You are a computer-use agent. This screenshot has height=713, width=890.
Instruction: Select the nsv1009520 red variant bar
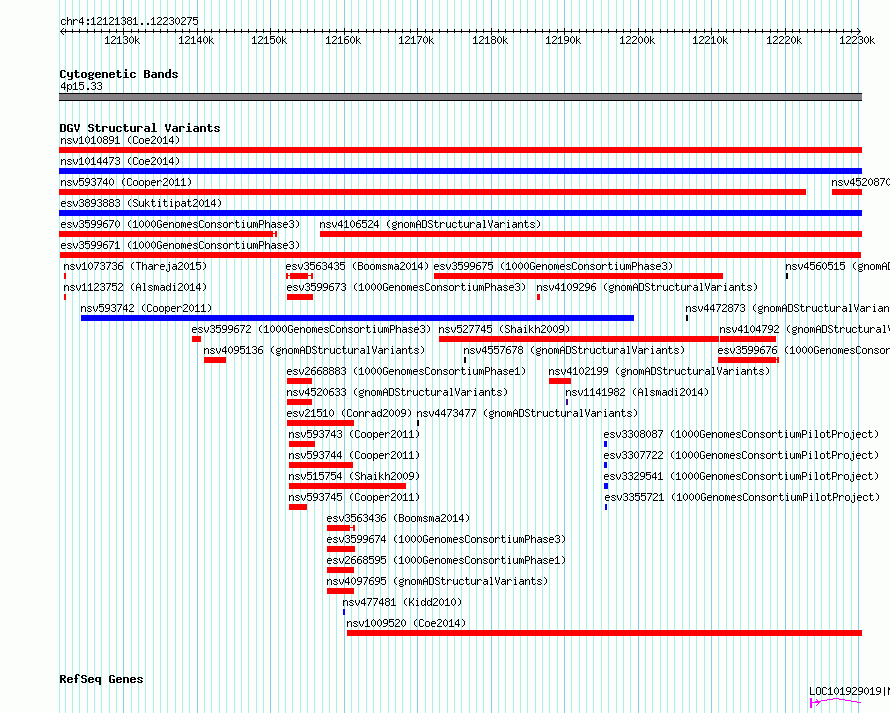(x=604, y=633)
